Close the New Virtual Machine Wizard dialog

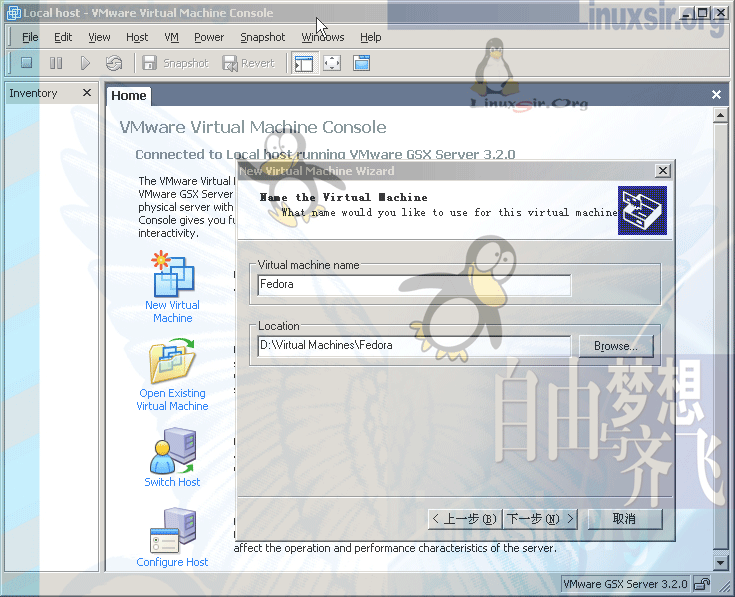pos(662,171)
